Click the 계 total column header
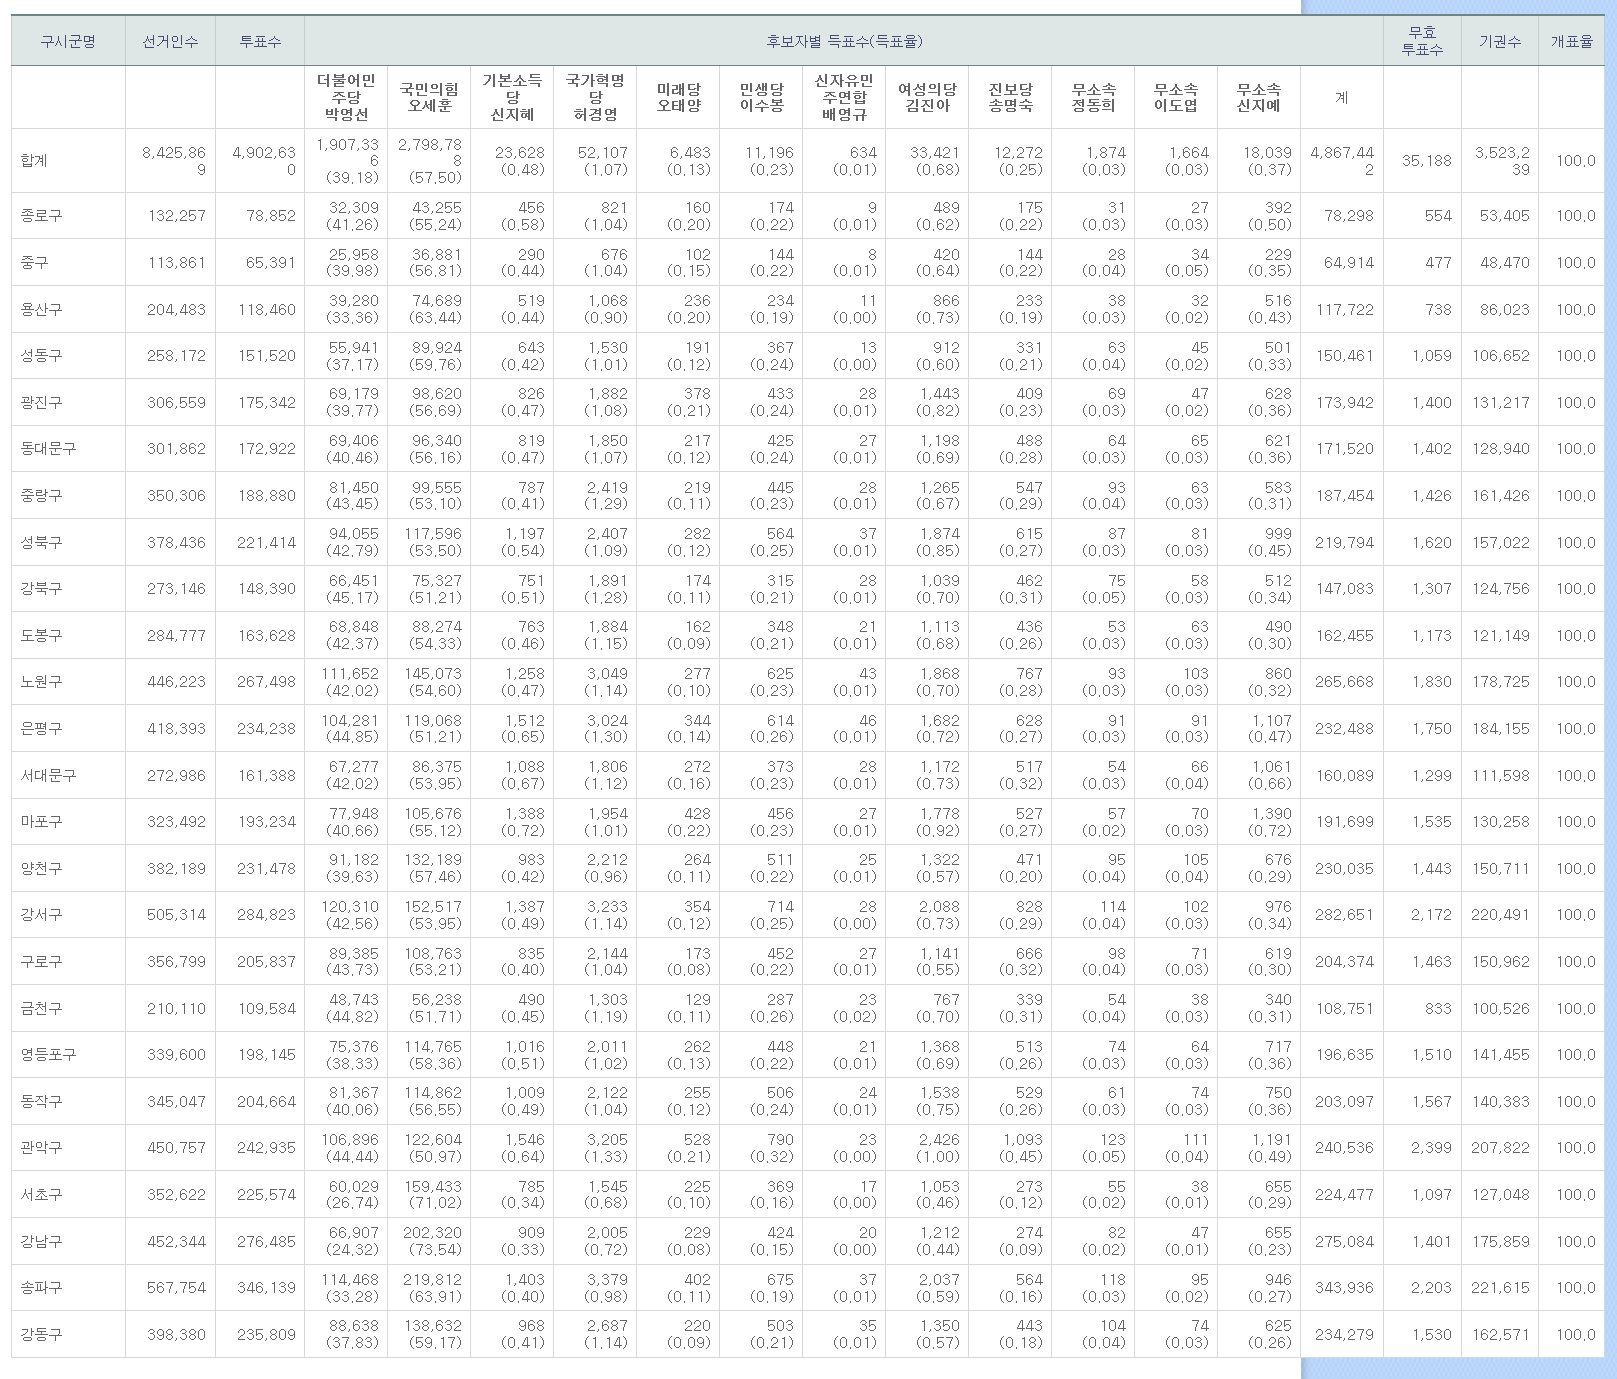 (x=1341, y=97)
